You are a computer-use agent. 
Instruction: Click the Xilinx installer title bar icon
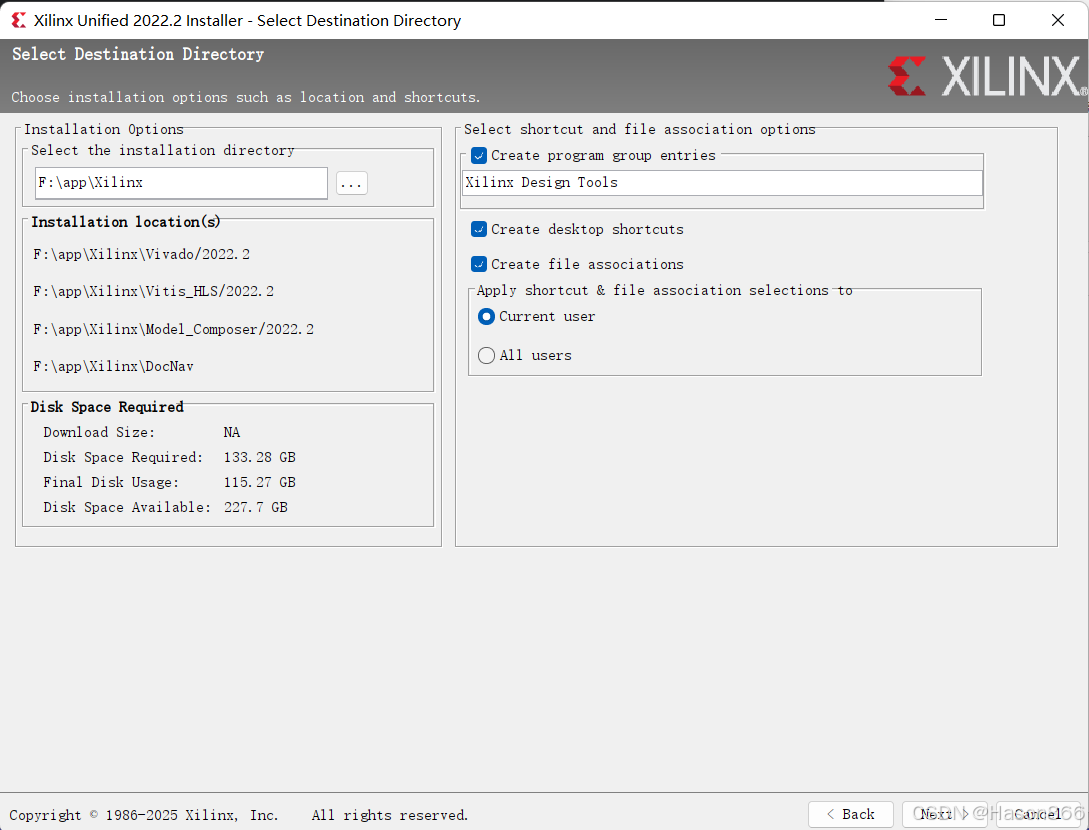tap(19, 20)
